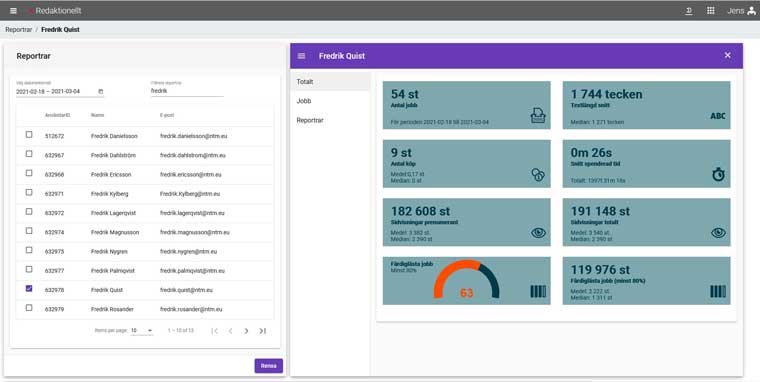Image resolution: width=760 pixels, height=382 pixels.
Task: Click the name Fredrik Magnusson
Action: (115, 232)
